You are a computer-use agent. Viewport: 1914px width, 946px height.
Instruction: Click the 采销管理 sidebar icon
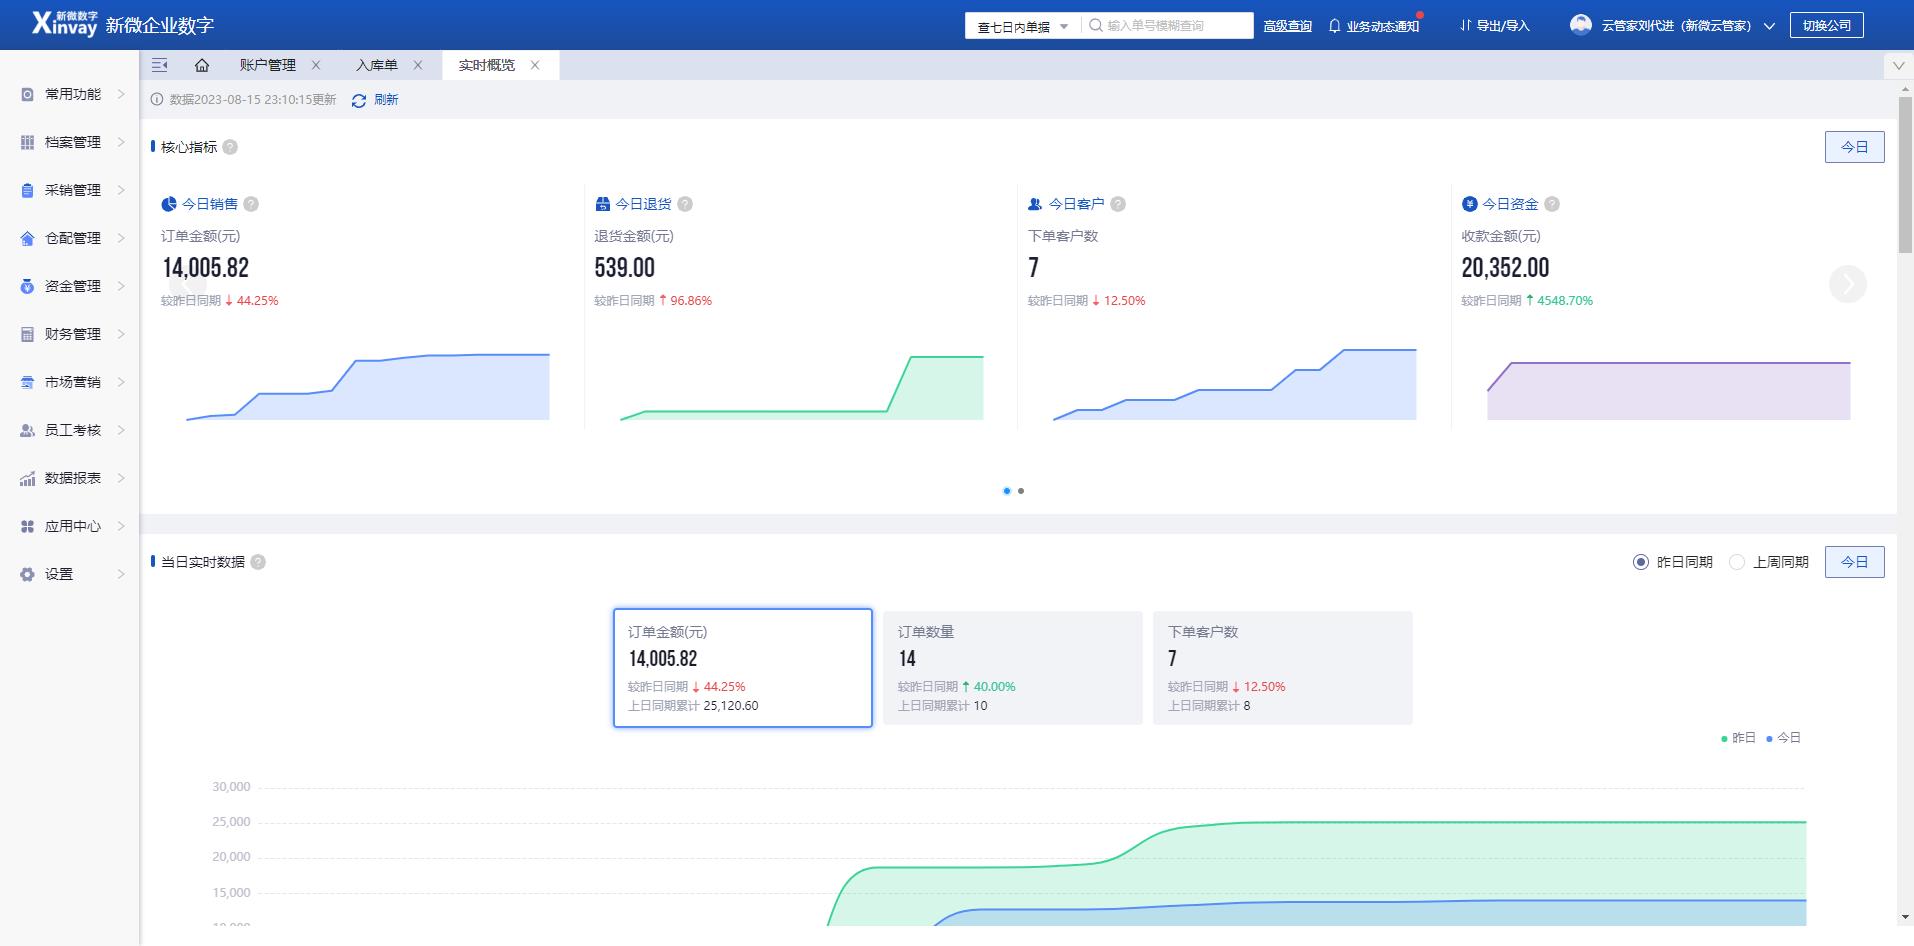tap(27, 190)
